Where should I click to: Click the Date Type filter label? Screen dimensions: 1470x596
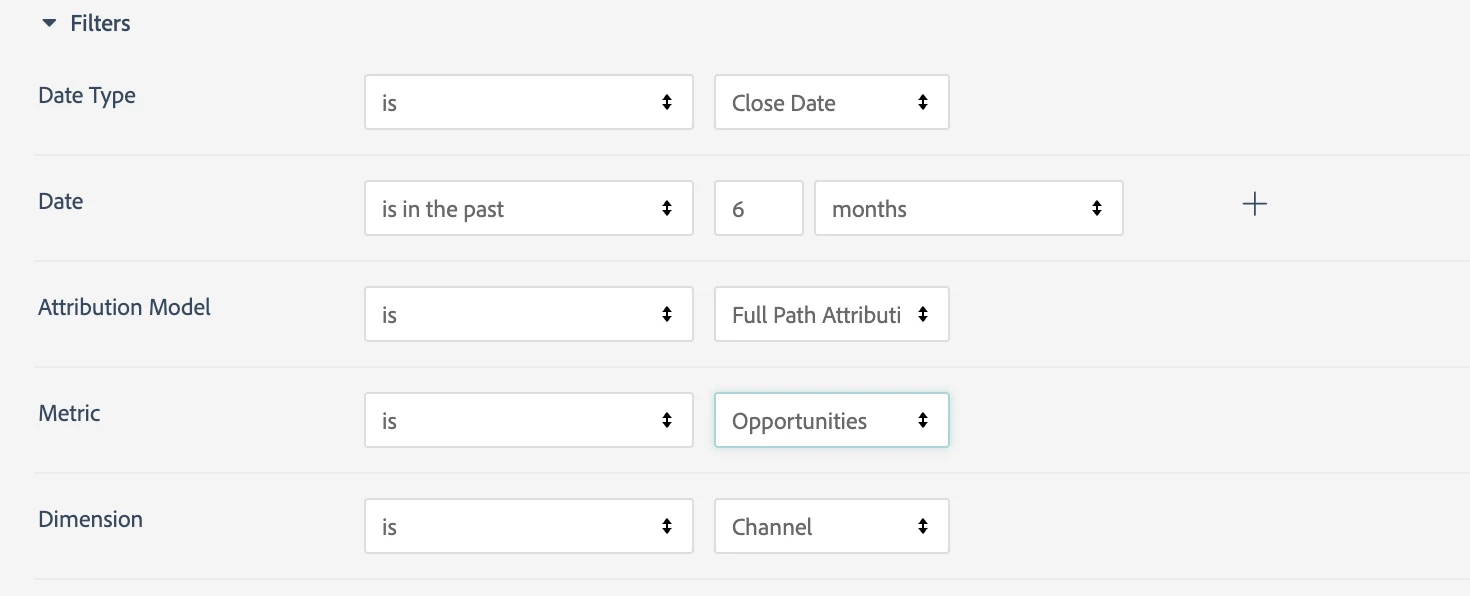(x=87, y=96)
